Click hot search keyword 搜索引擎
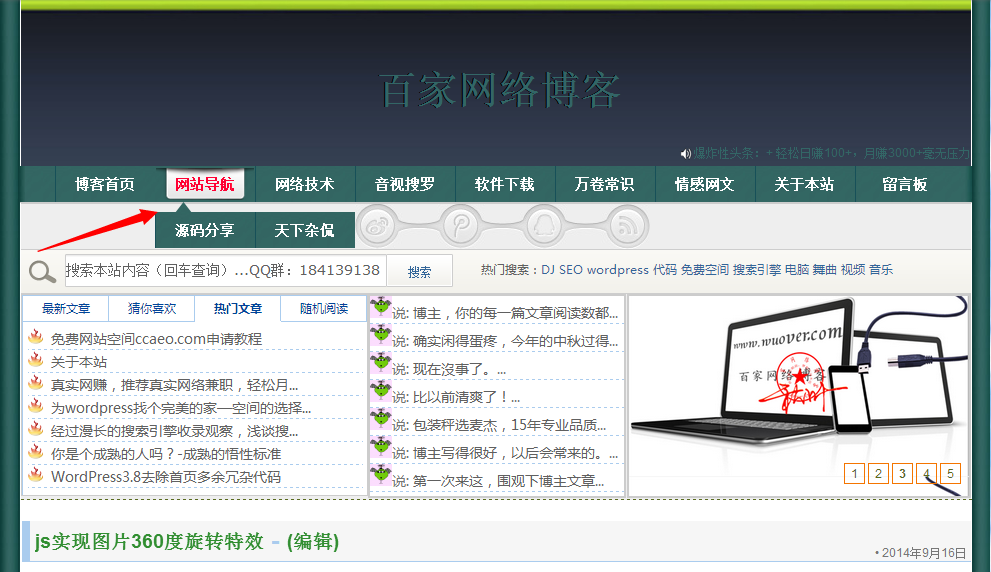 [757, 270]
